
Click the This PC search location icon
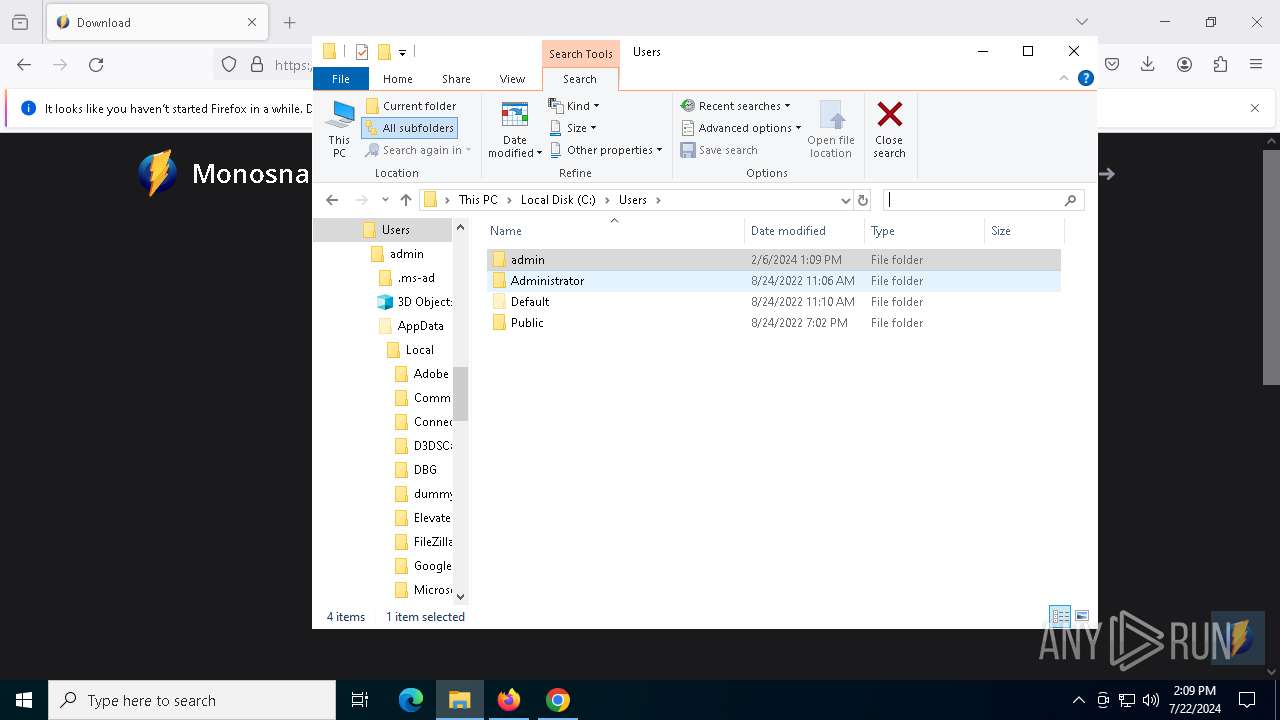(x=339, y=129)
